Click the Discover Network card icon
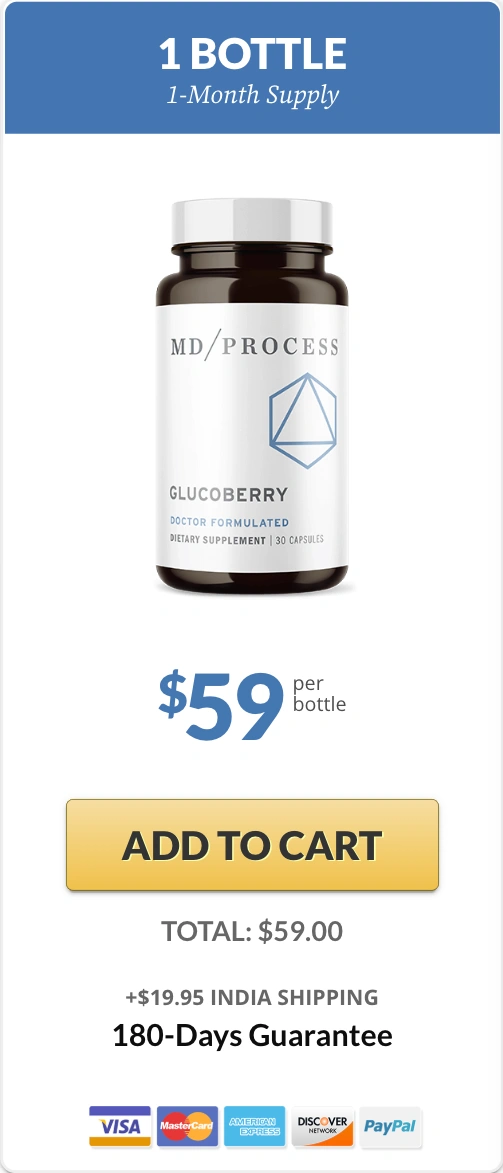This screenshot has width=503, height=1173. pos(323,1127)
